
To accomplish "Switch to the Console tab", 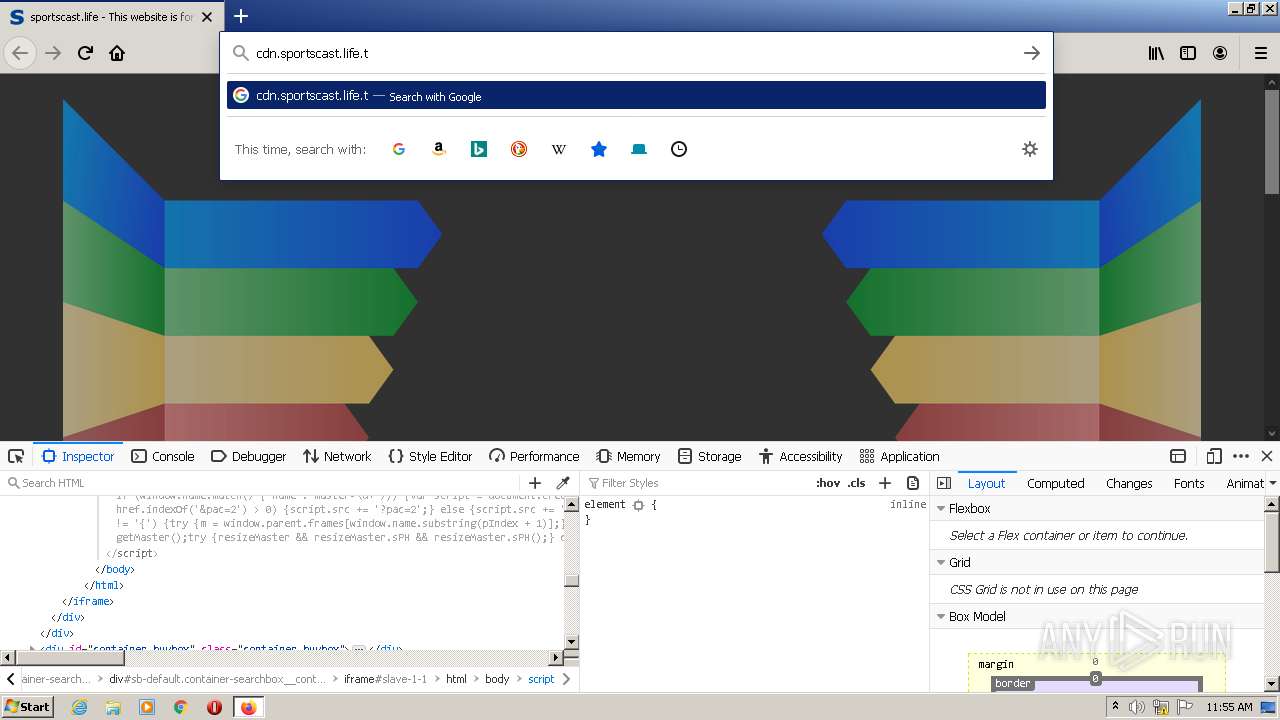I will [x=162, y=456].
